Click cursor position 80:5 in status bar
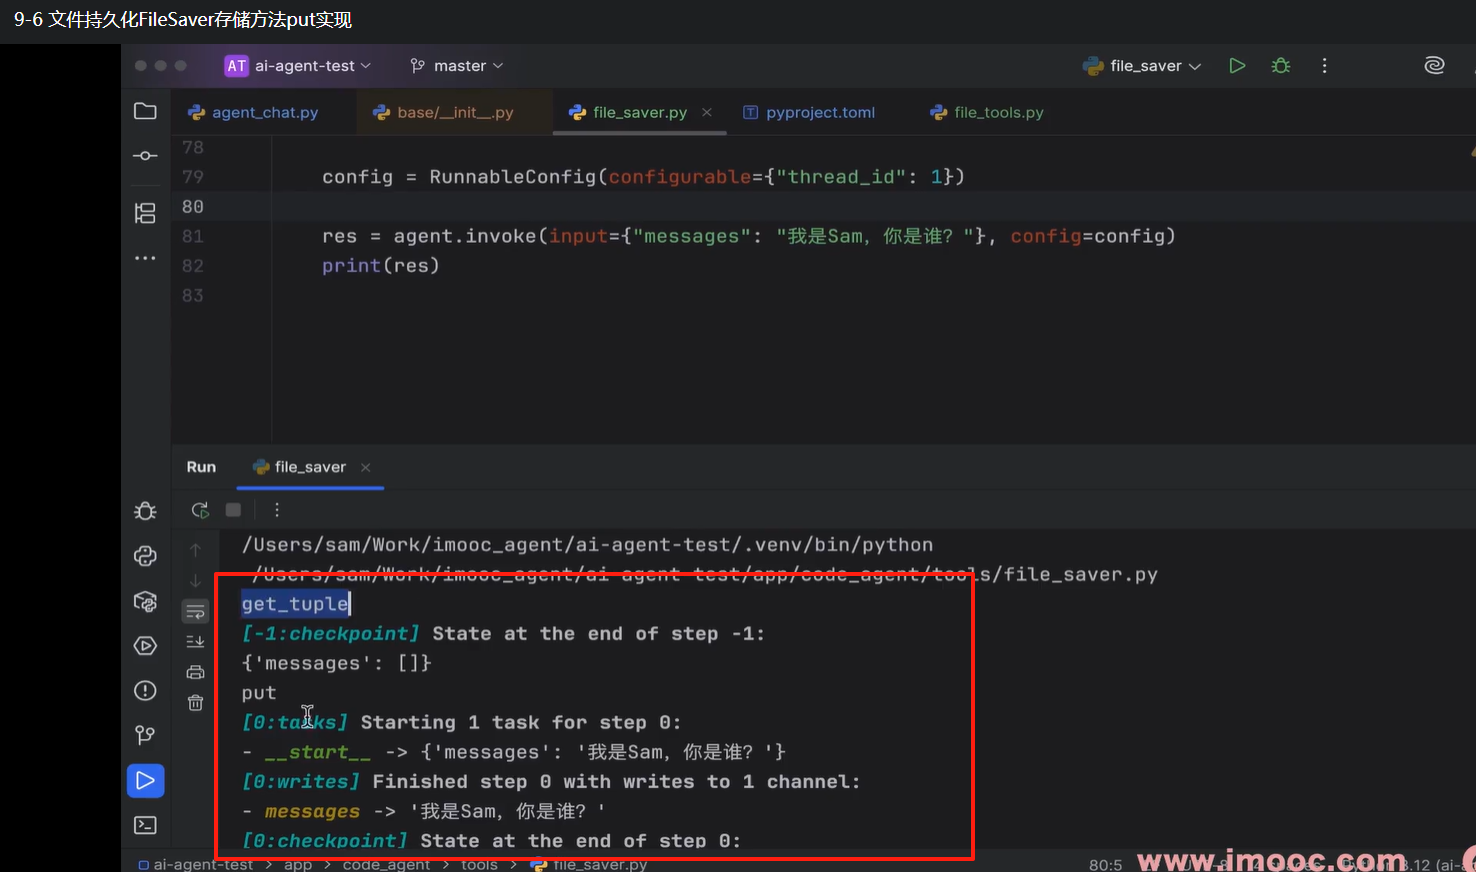 coord(1105,864)
